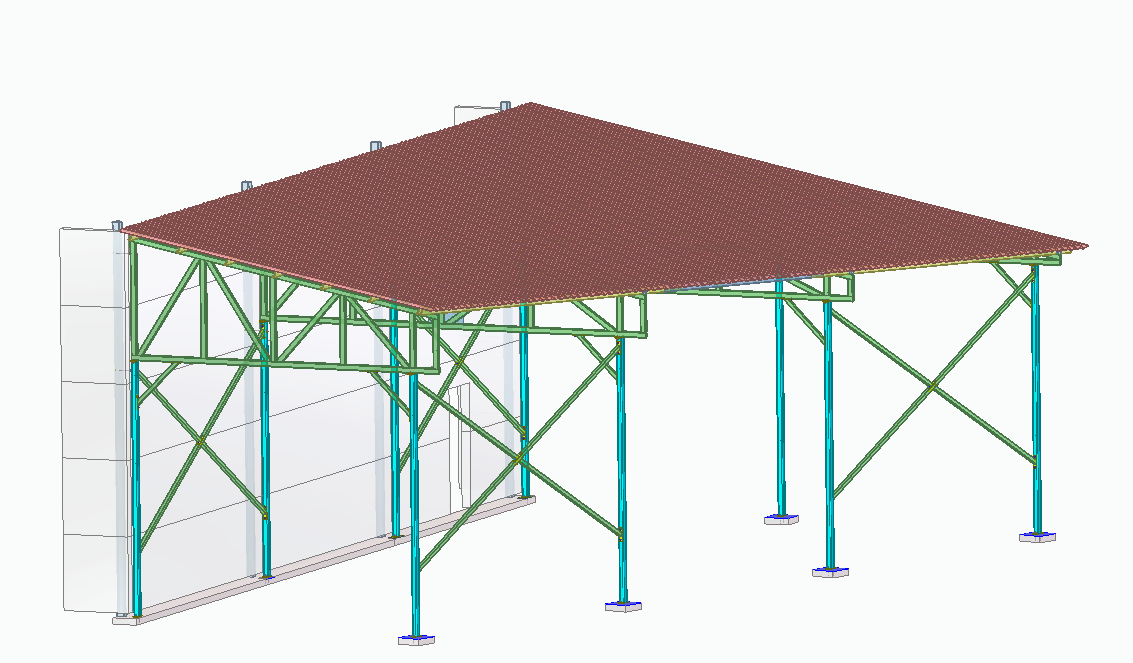The height and width of the screenshot is (663, 1133).
Task: Click the front-most column's concrete footing
Action: [x=415, y=640]
